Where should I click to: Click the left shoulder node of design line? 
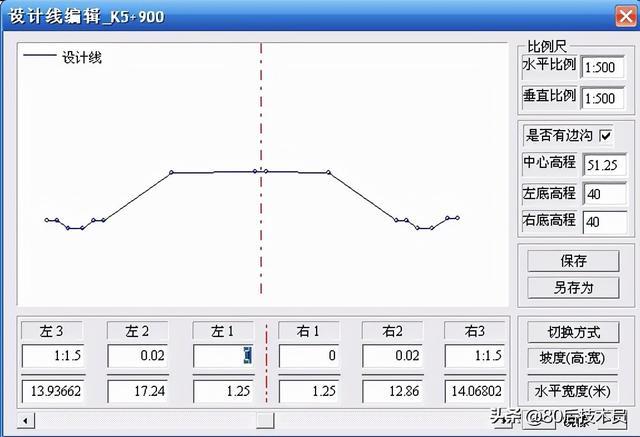pyautogui.click(x=171, y=173)
